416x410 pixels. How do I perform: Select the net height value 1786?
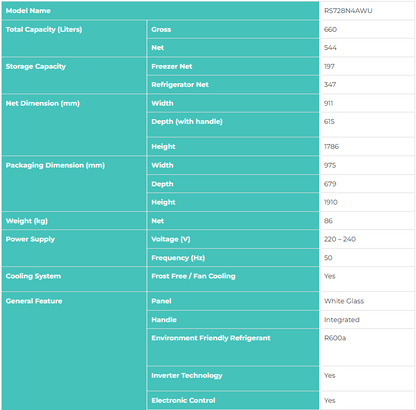331,146
